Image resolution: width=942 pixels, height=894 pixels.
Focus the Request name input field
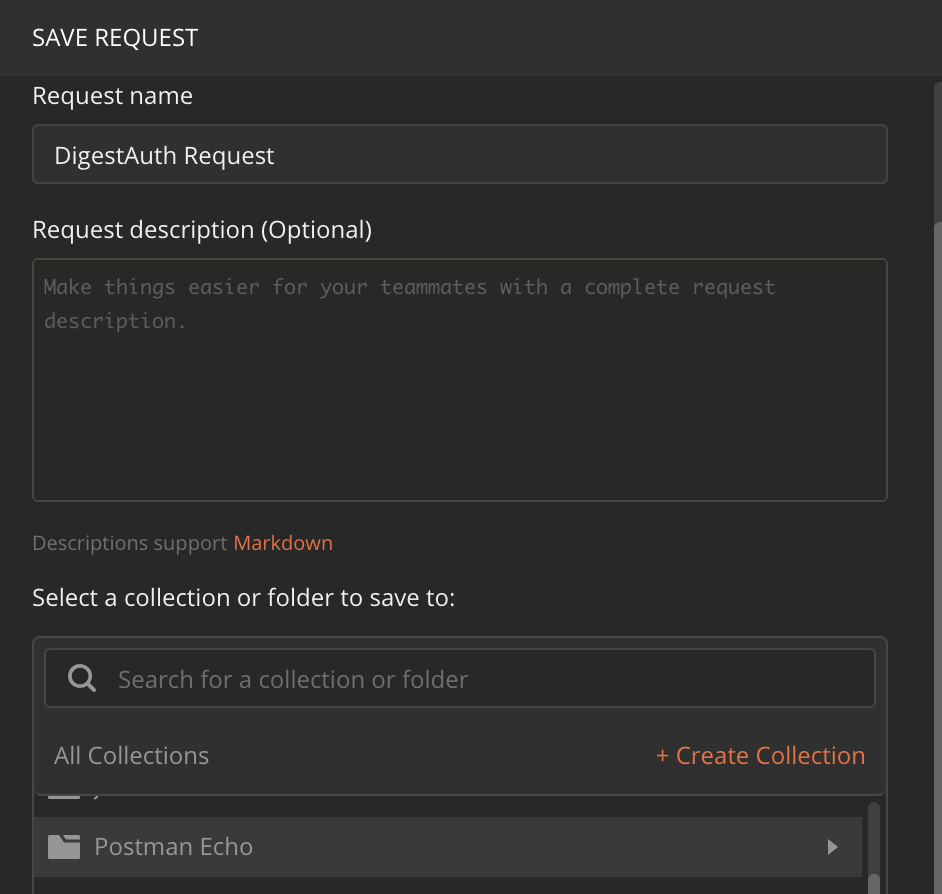click(460, 154)
